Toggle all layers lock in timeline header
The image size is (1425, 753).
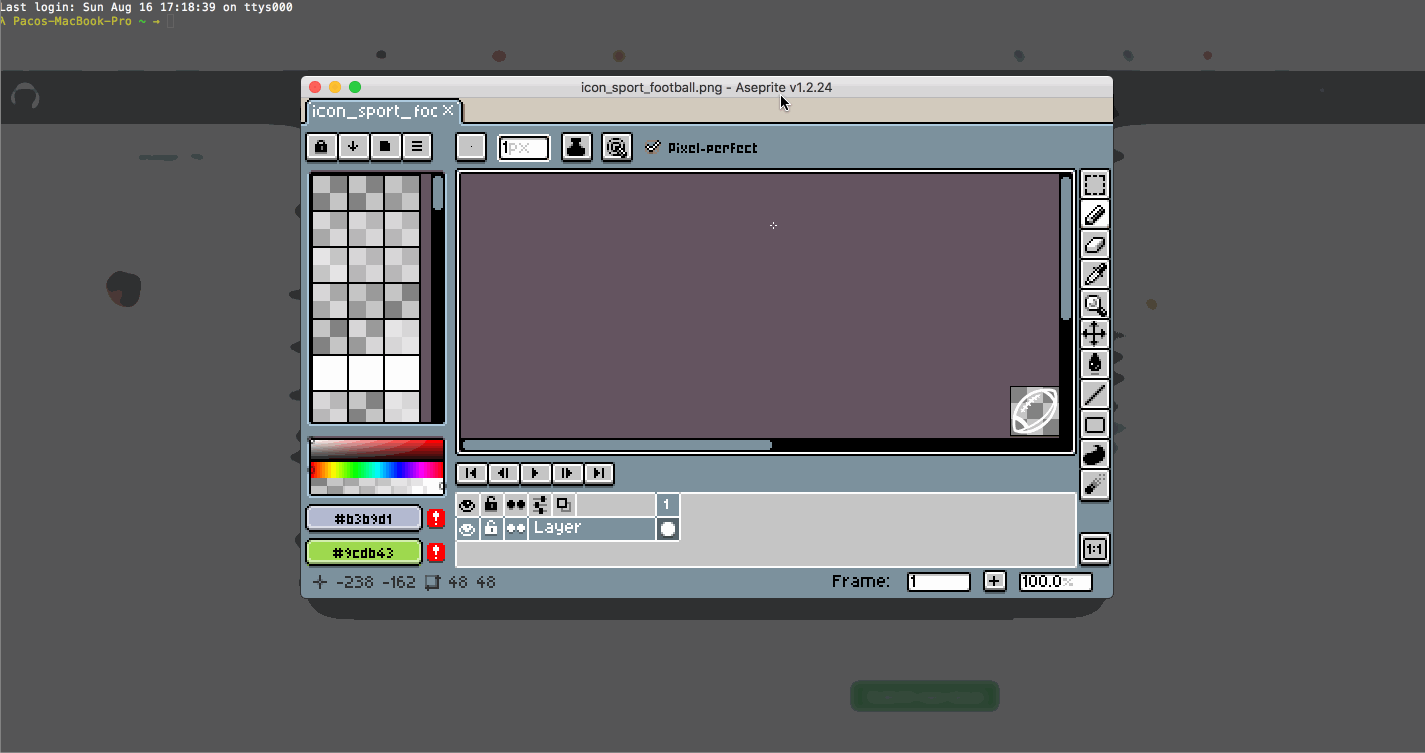pos(491,505)
